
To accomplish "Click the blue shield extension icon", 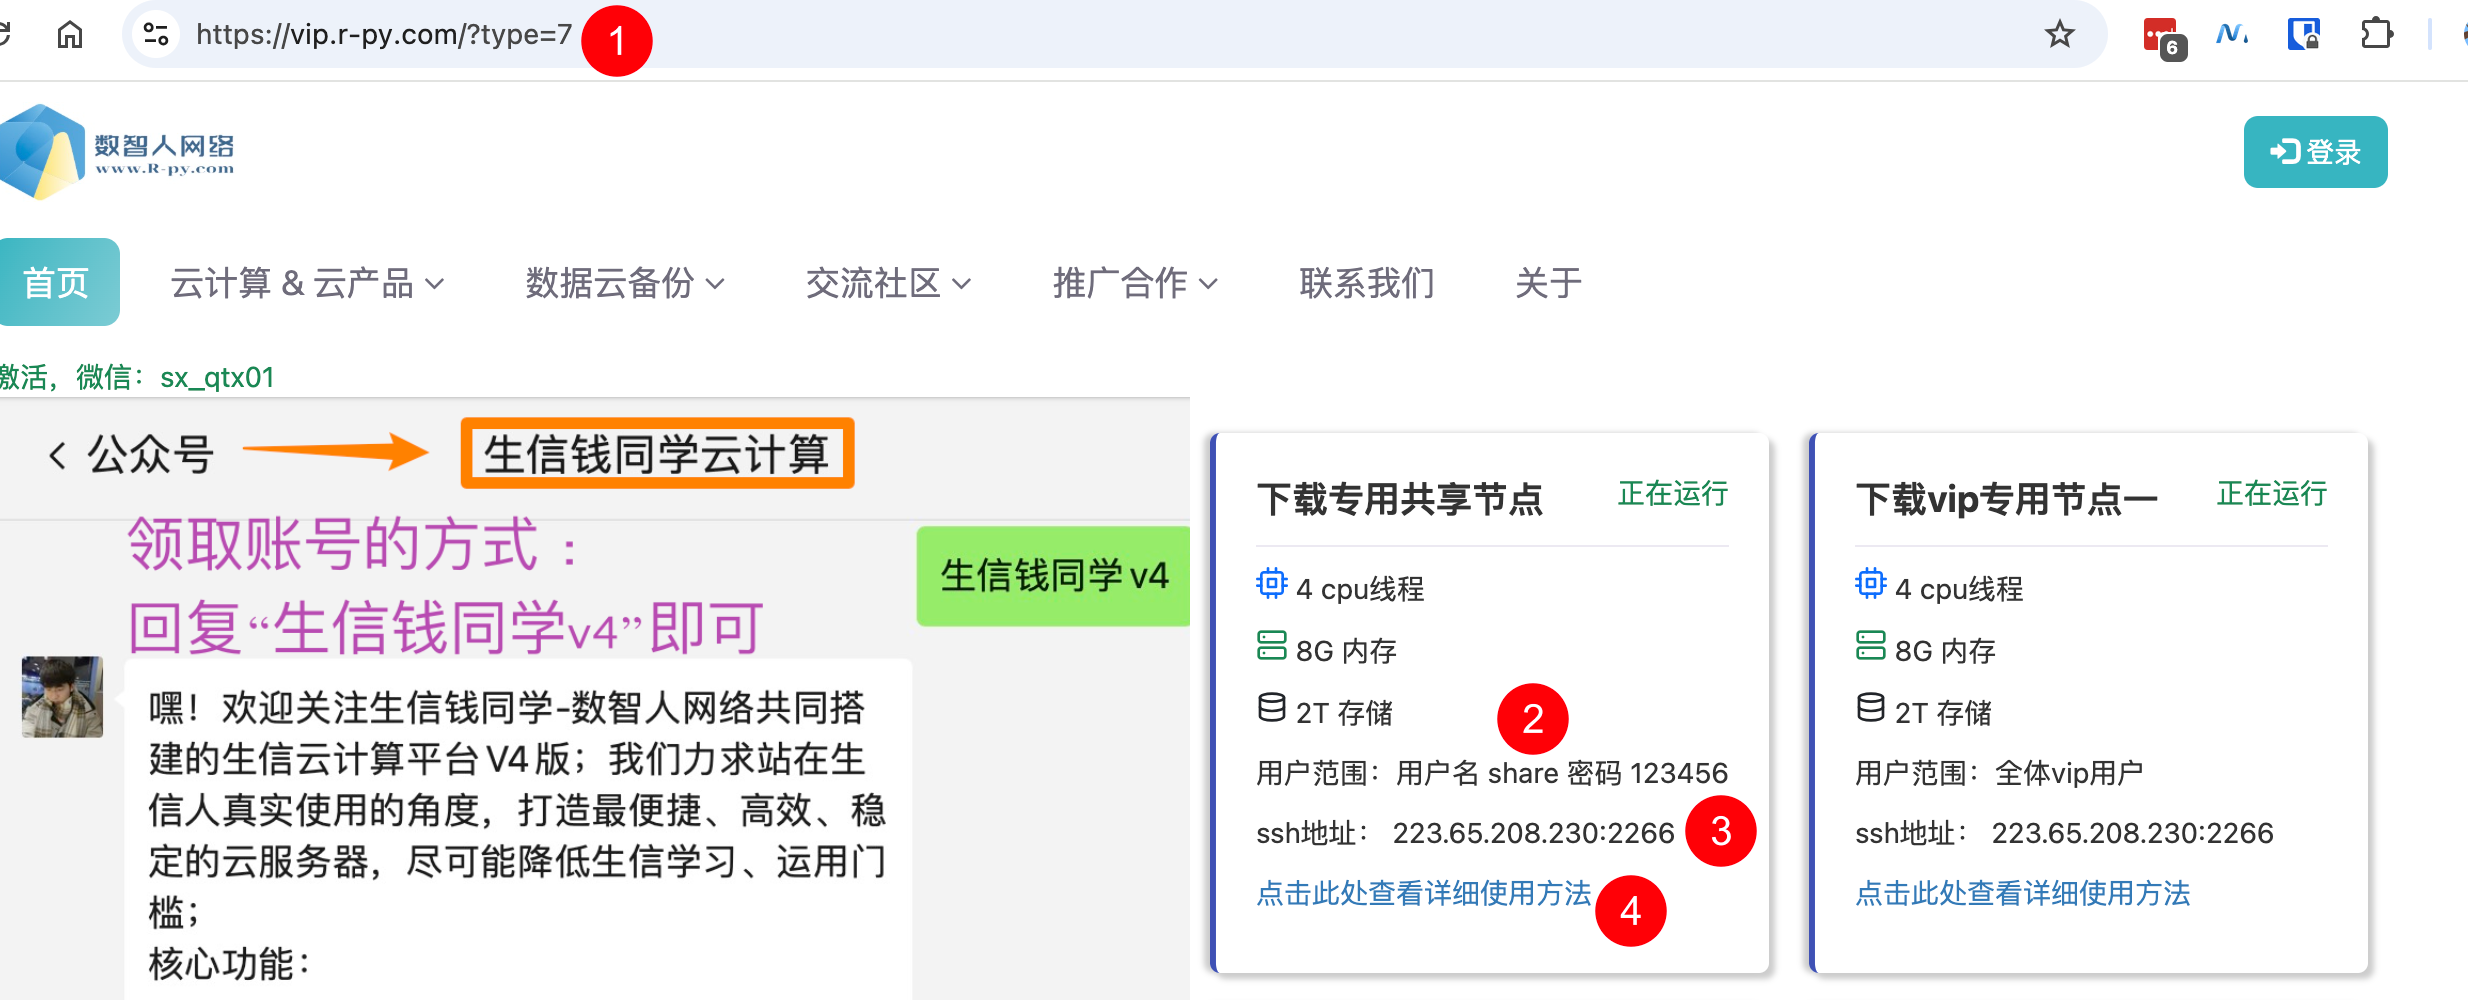I will pos(2304,35).
